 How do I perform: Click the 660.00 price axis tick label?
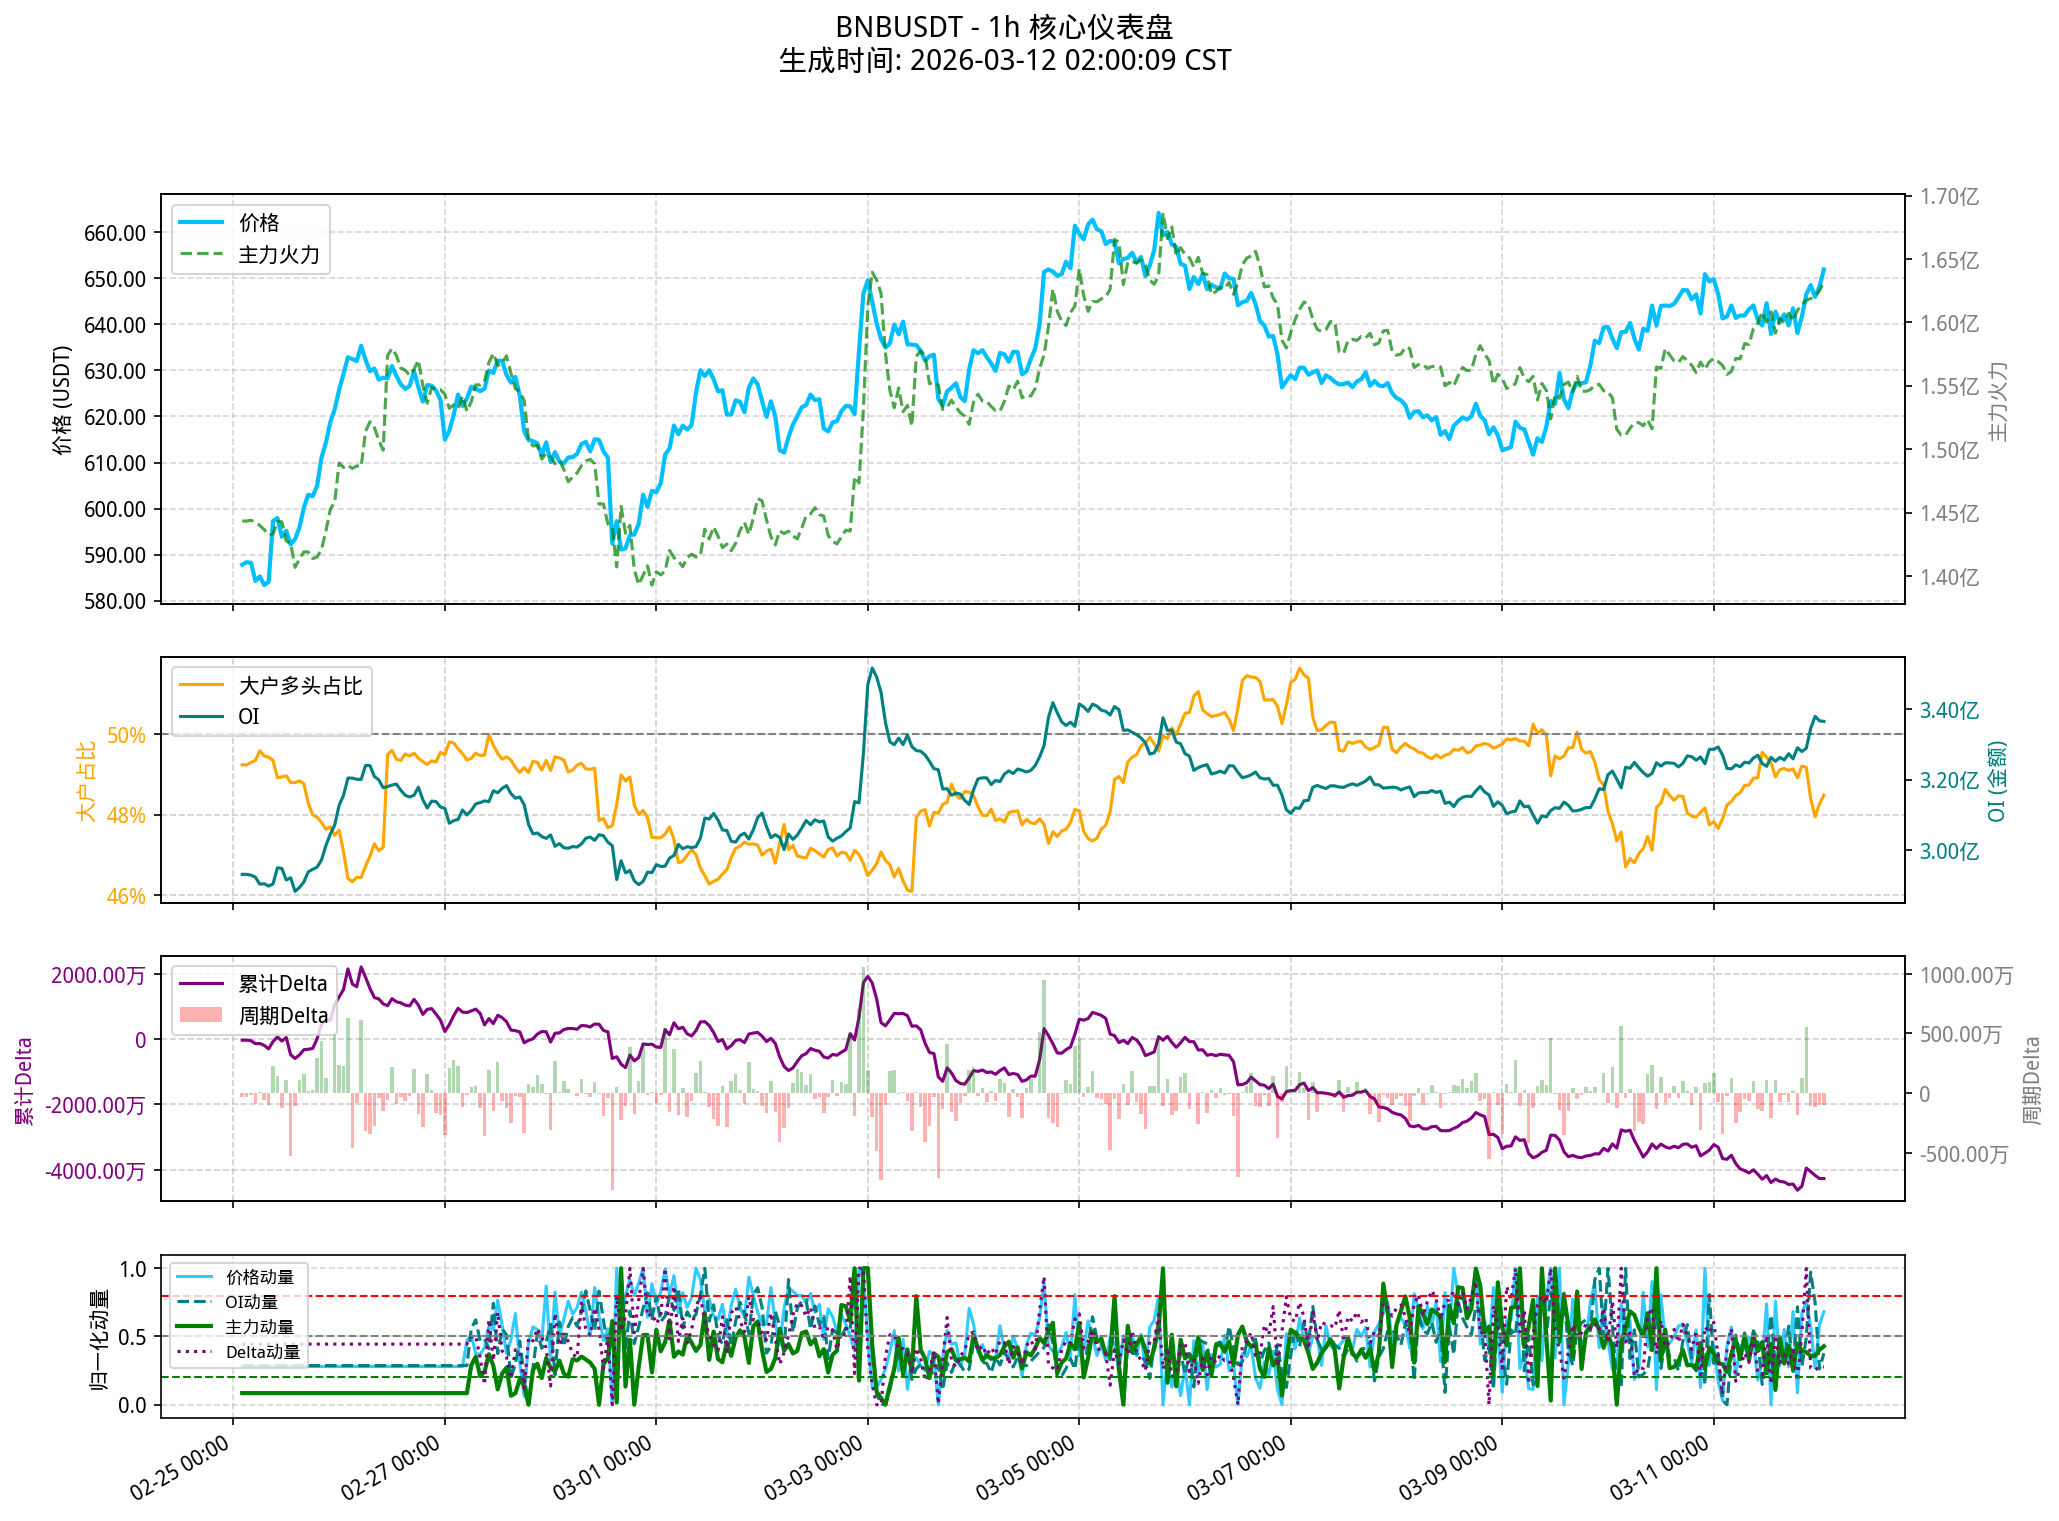tap(116, 233)
